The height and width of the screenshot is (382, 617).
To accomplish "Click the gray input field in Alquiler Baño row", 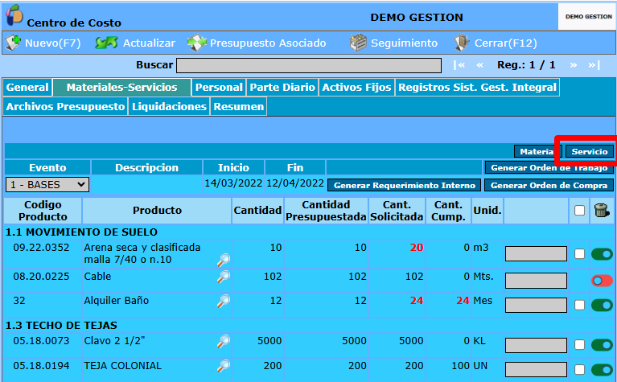I will tap(536, 305).
